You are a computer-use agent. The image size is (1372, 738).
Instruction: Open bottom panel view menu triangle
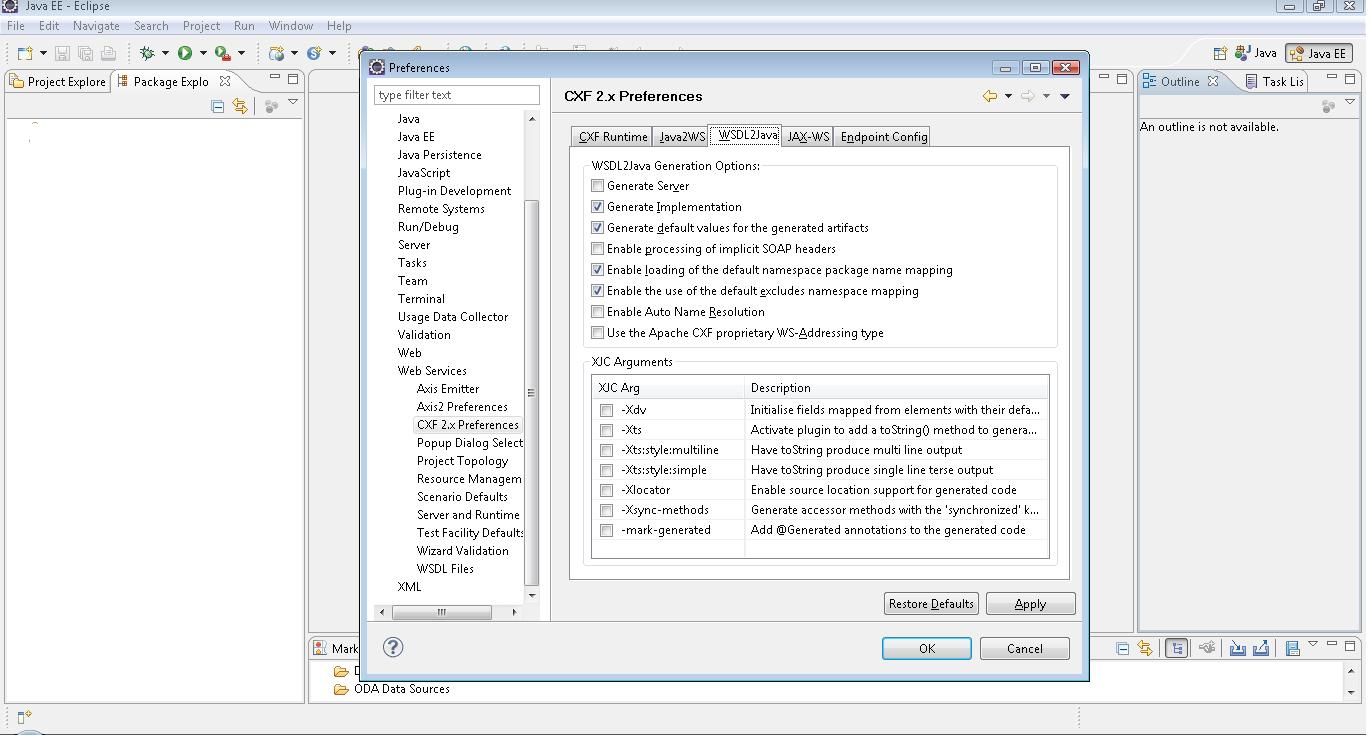(x=1313, y=645)
